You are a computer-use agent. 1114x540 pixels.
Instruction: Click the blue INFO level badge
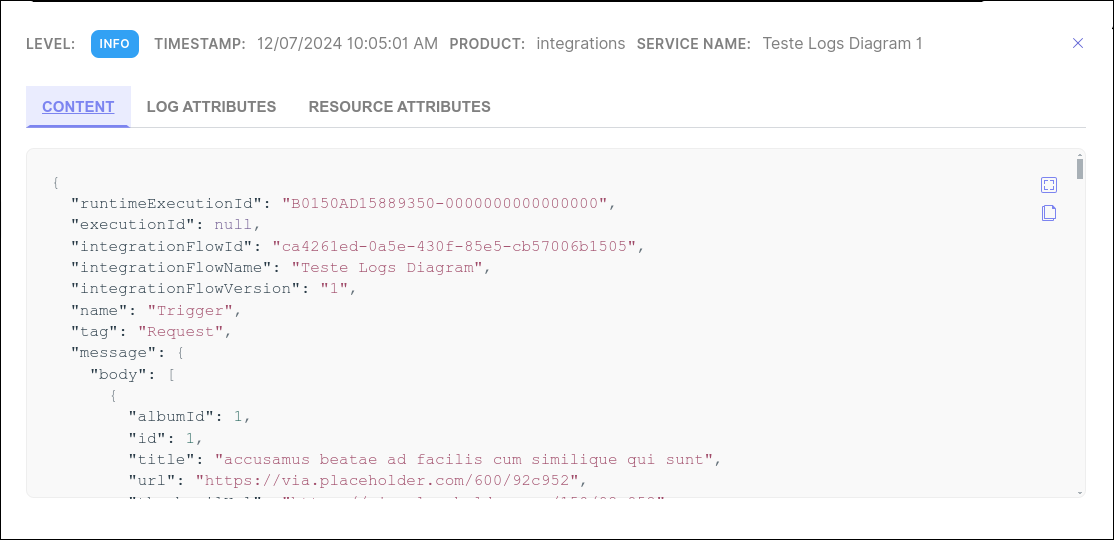[115, 44]
